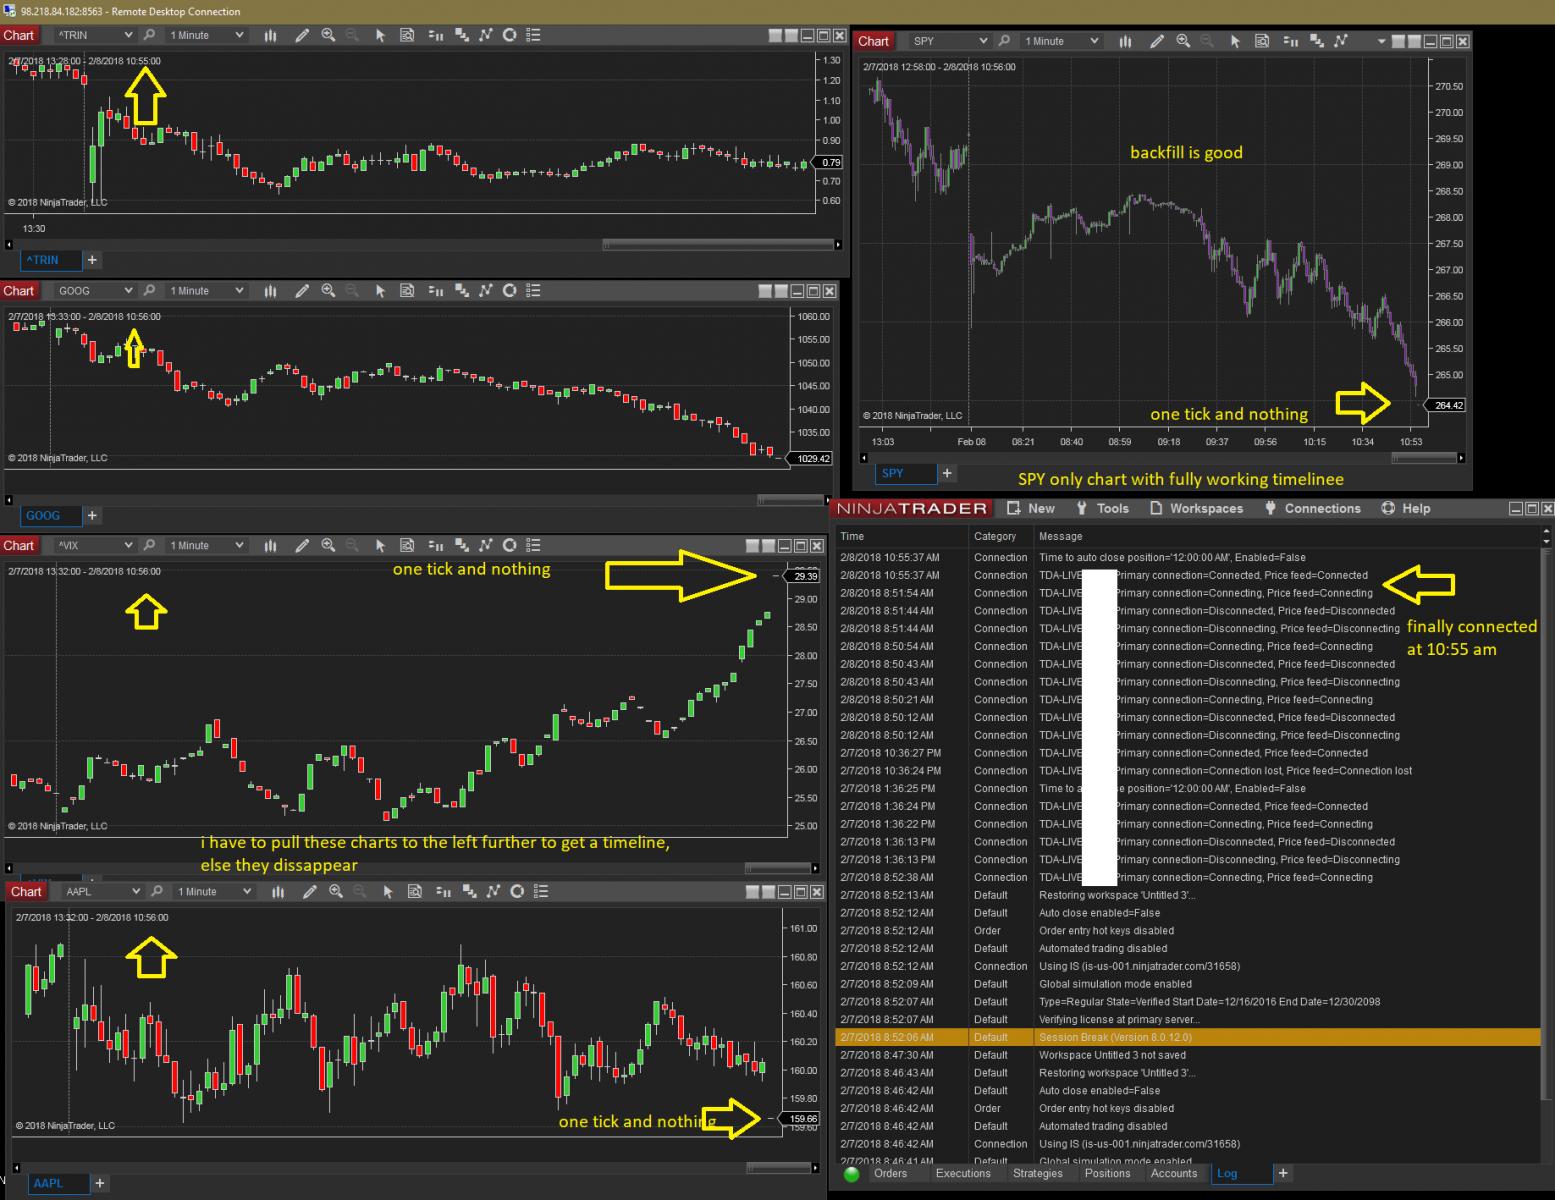Open Indicators icon in SPY chart toolbar
This screenshot has height=1200, width=1555.
click(1340, 41)
